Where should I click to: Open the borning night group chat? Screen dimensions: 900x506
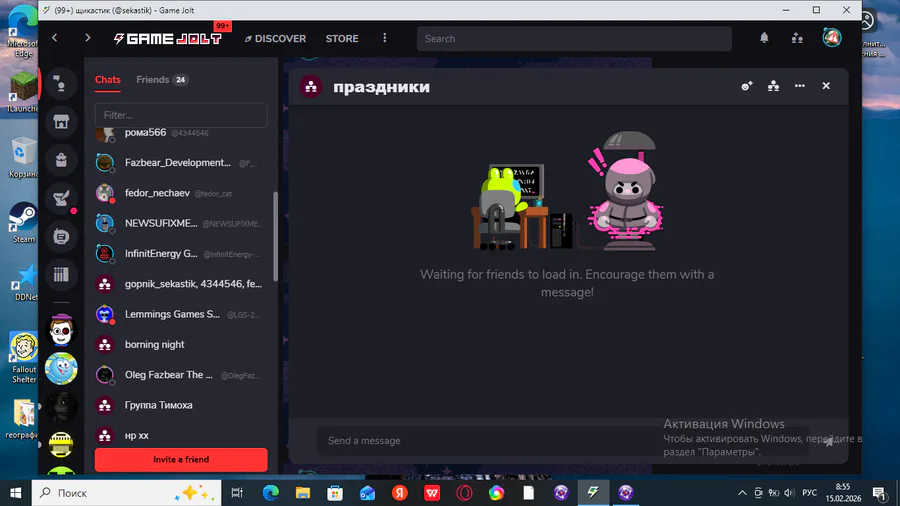(x=181, y=345)
